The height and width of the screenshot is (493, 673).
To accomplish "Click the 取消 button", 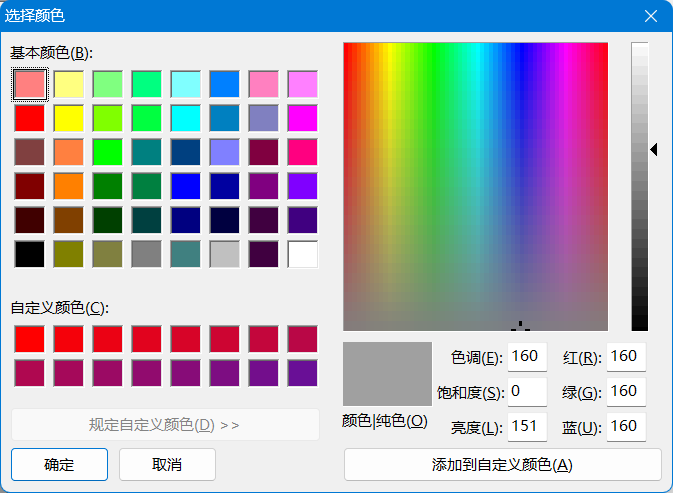I will point(167,465).
